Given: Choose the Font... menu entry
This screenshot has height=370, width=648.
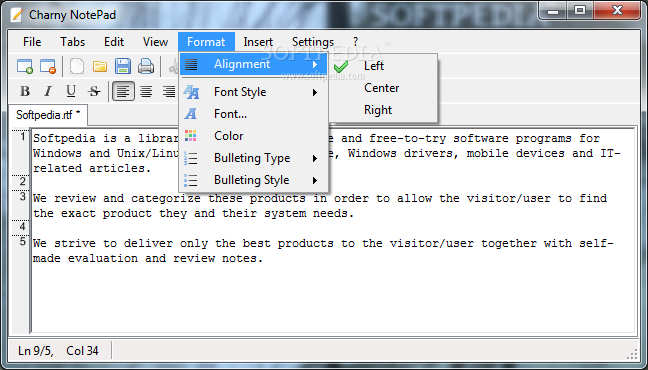Looking at the screenshot, I should point(254,114).
